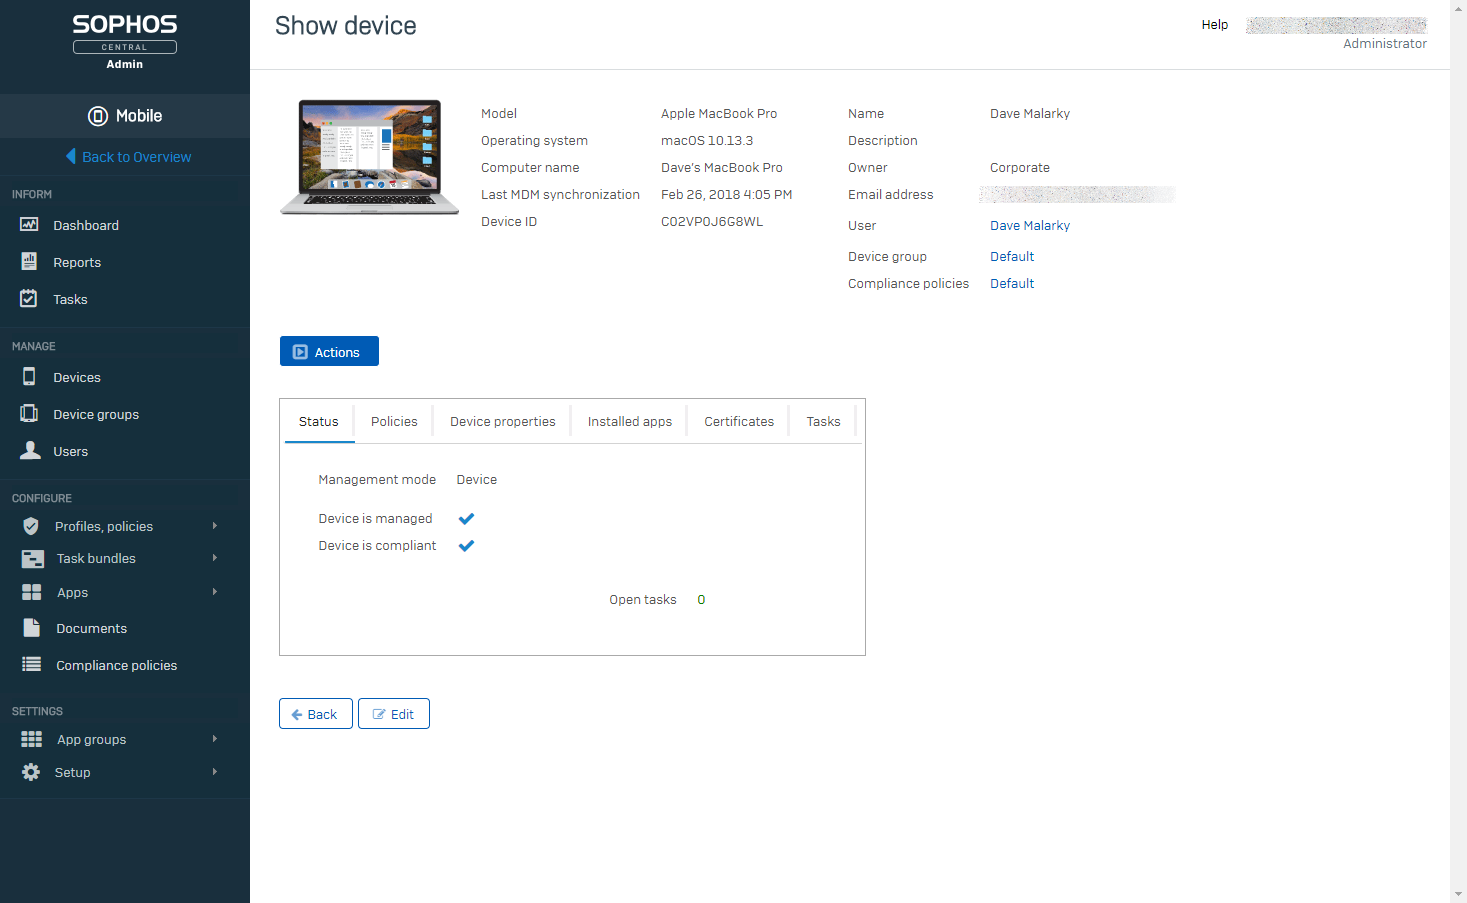Click the Device groups icon
This screenshot has width=1467, height=903.
pos(29,413)
